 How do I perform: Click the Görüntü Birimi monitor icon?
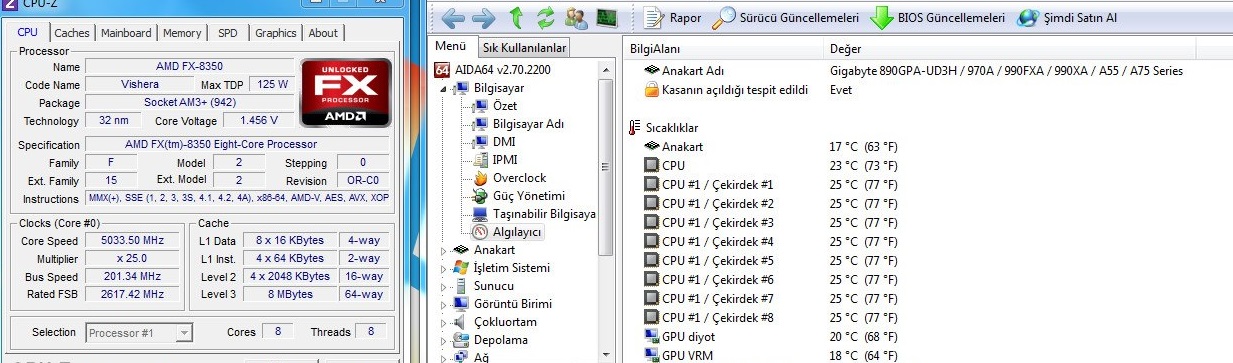coord(461,304)
